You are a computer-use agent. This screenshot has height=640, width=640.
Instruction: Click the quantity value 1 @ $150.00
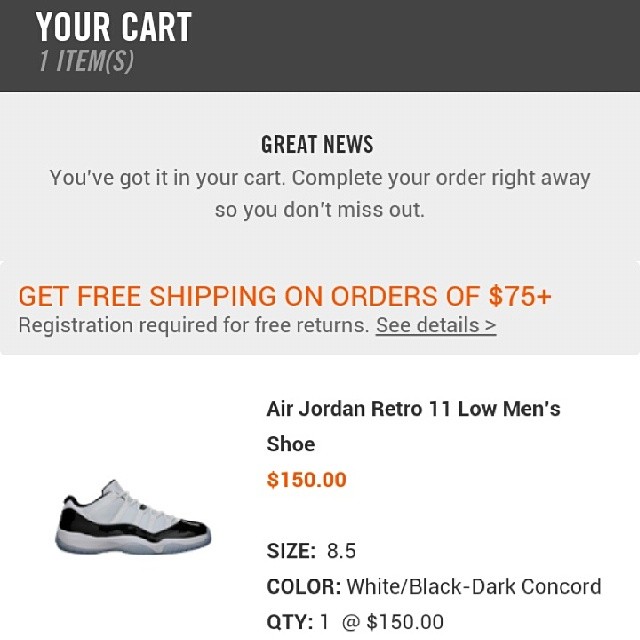(381, 622)
